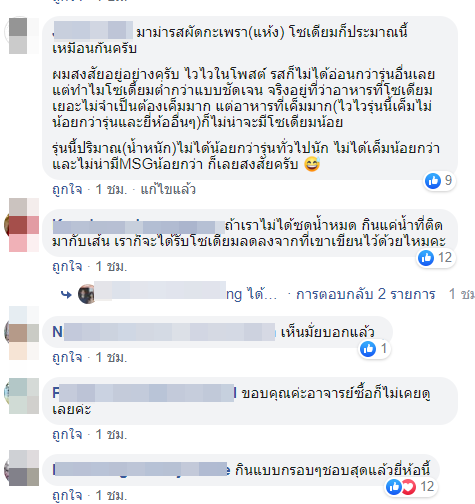Like the ขอบคุณค่ะอาจารย์ comment

67,435
